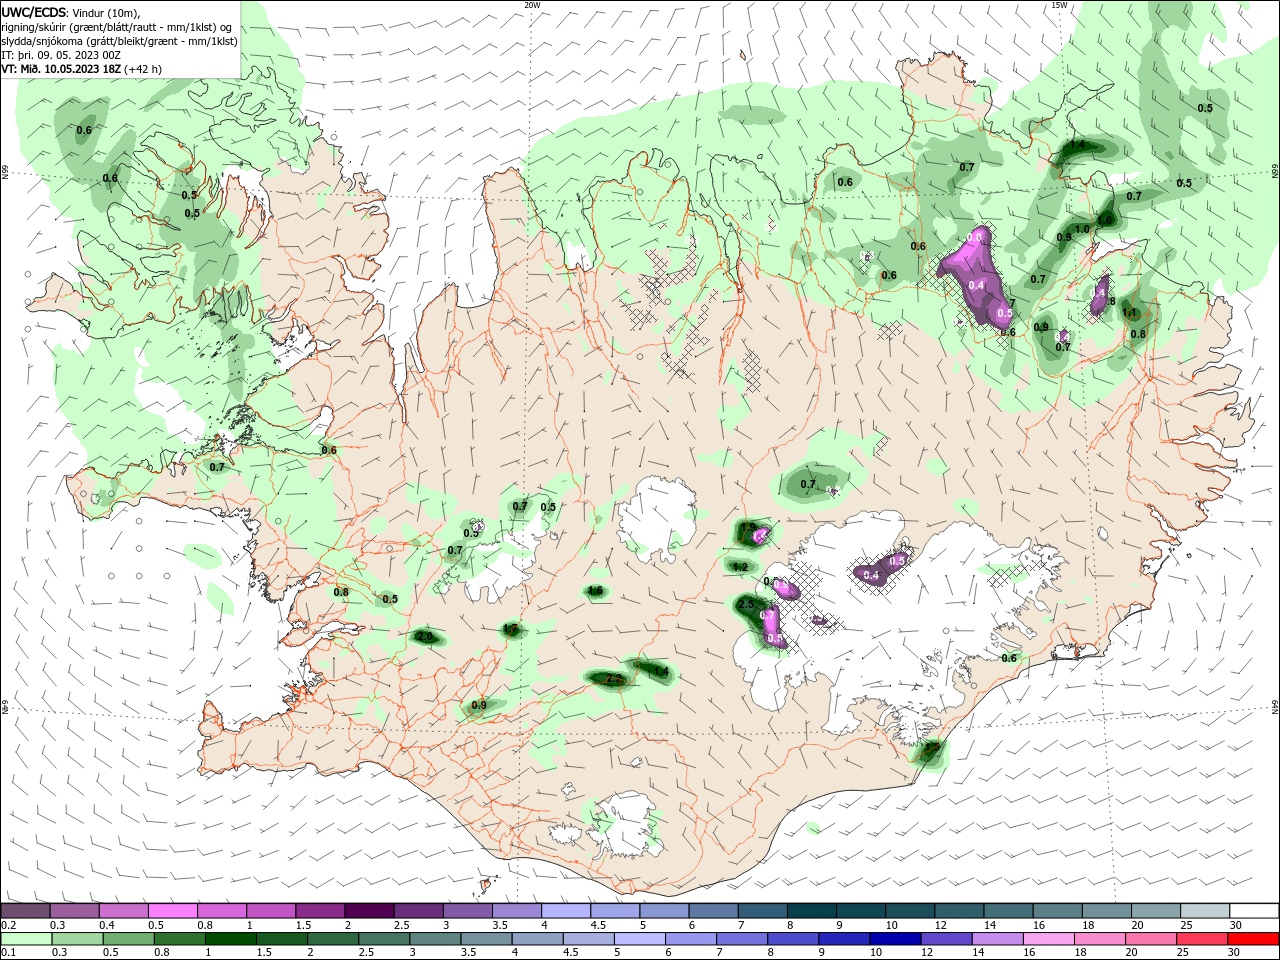Pick the darkest purple snow swatch between 2 and 2.5

coord(368,910)
